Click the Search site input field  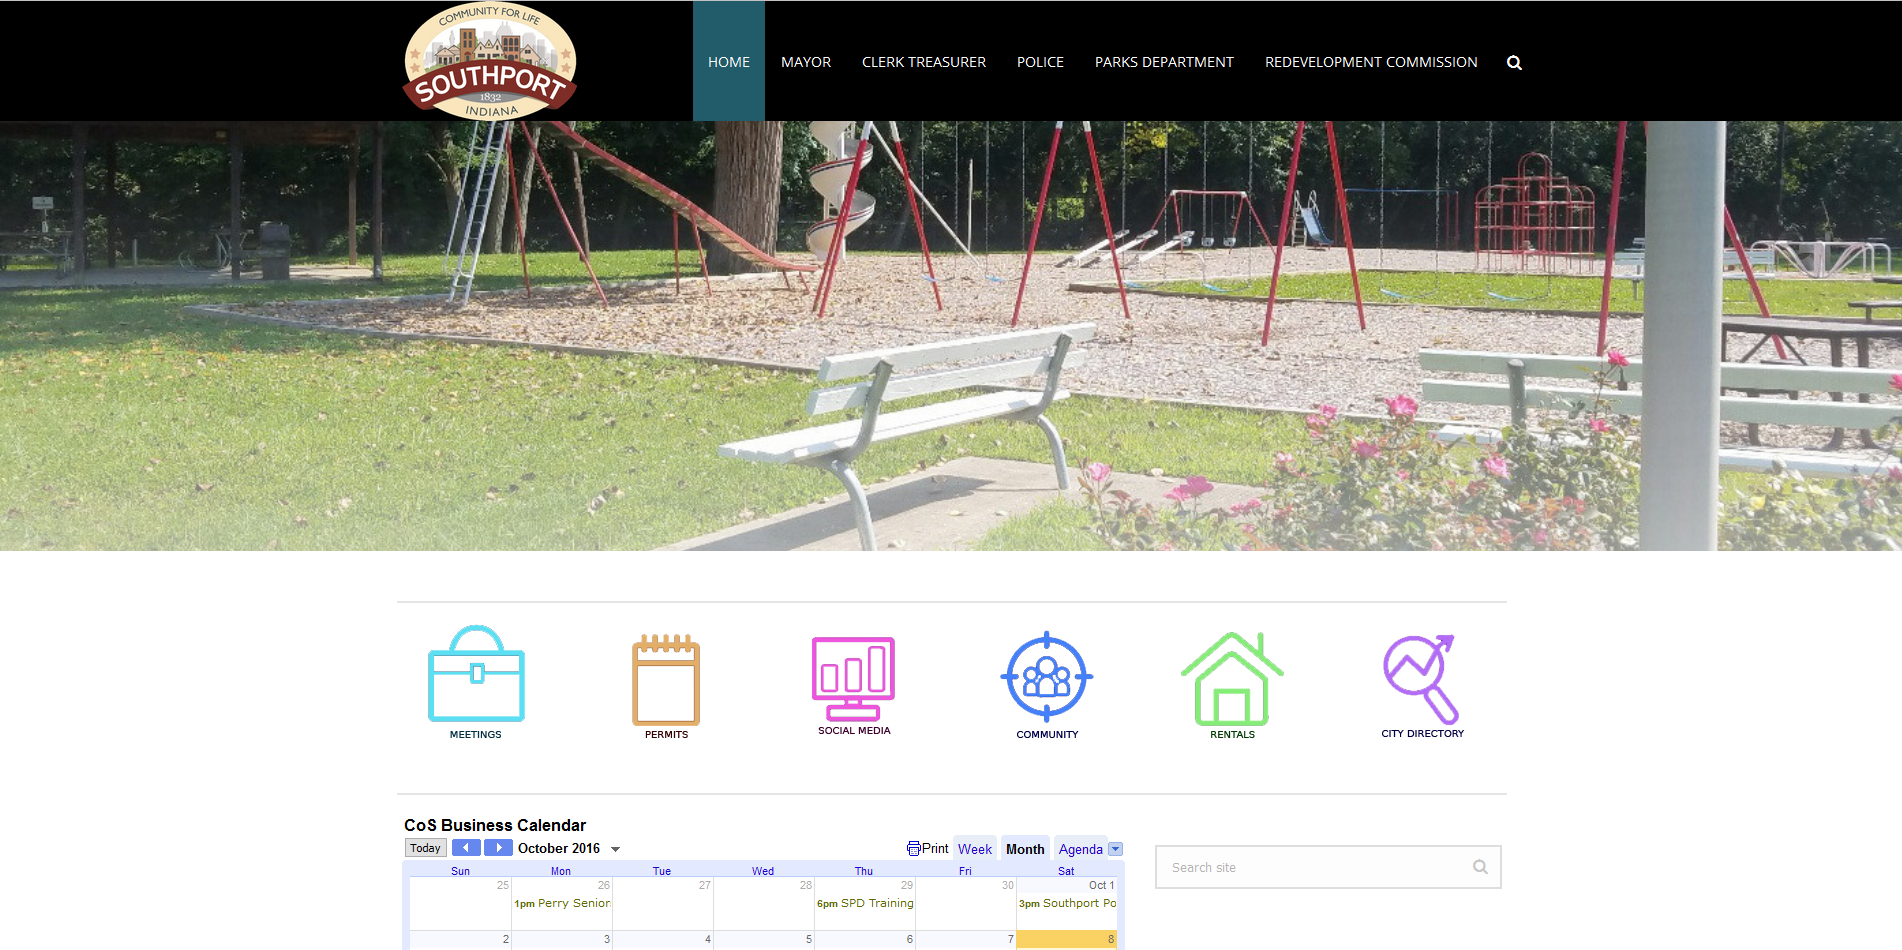point(1315,868)
